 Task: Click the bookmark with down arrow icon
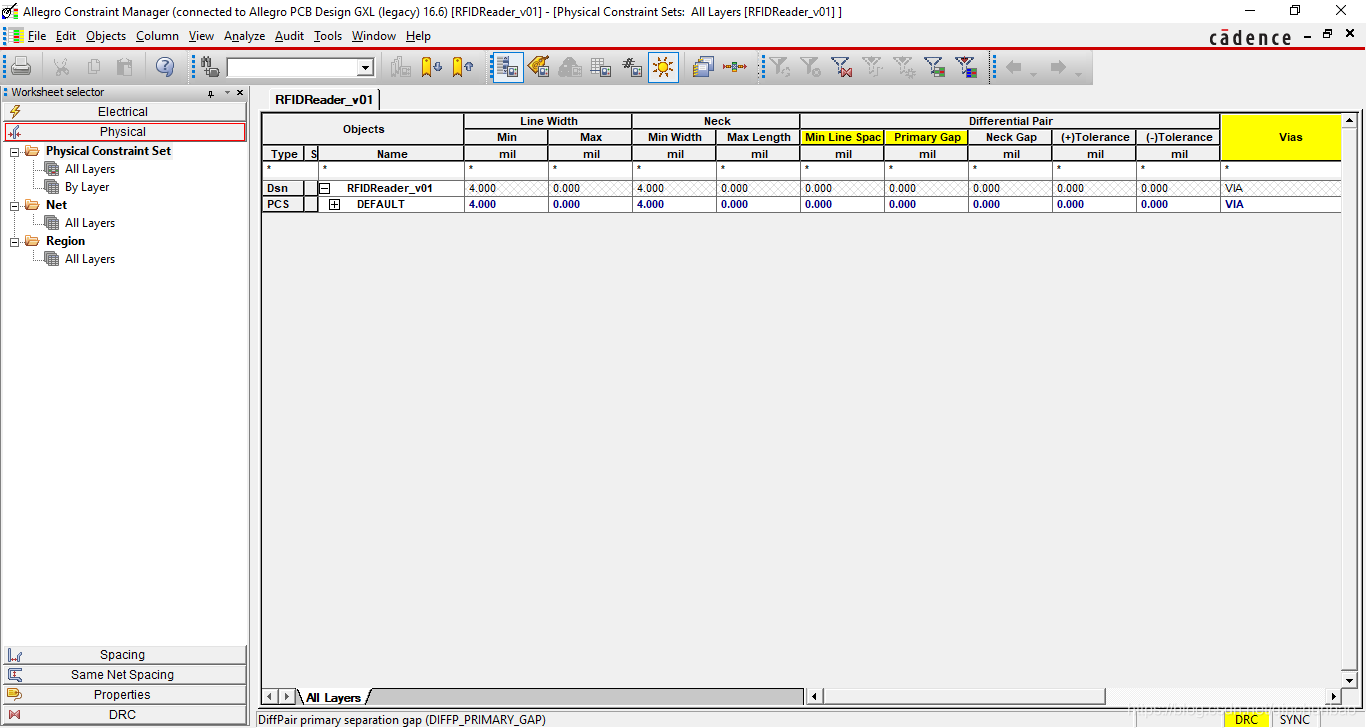pos(431,67)
